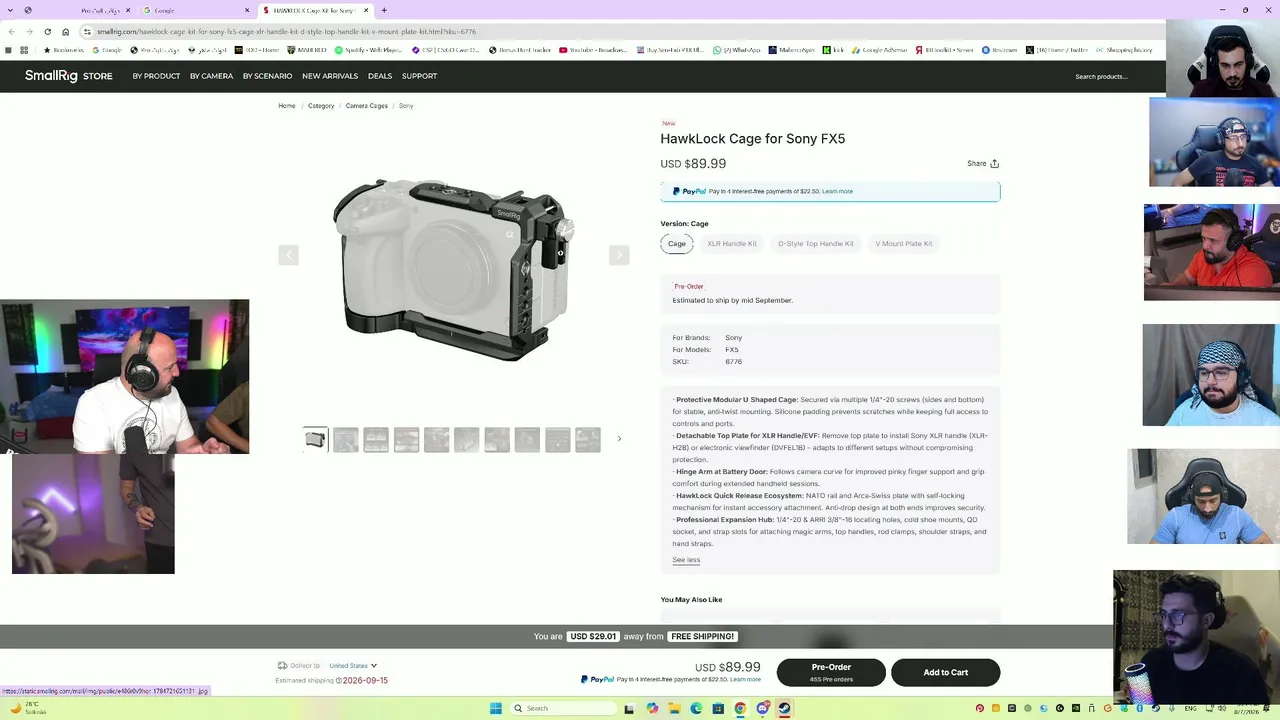The image size is (1280, 720).
Task: Select the fourth product thumbnail
Action: pyautogui.click(x=406, y=439)
